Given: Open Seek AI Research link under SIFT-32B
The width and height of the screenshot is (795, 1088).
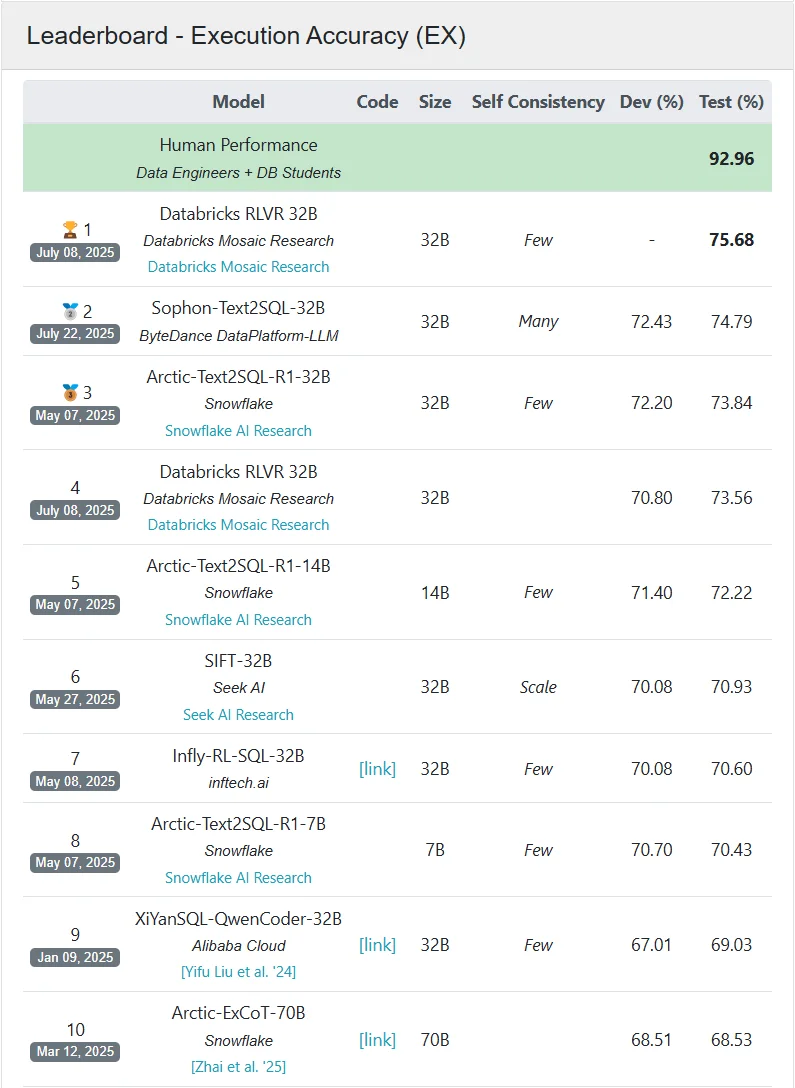Looking at the screenshot, I should pos(239,715).
